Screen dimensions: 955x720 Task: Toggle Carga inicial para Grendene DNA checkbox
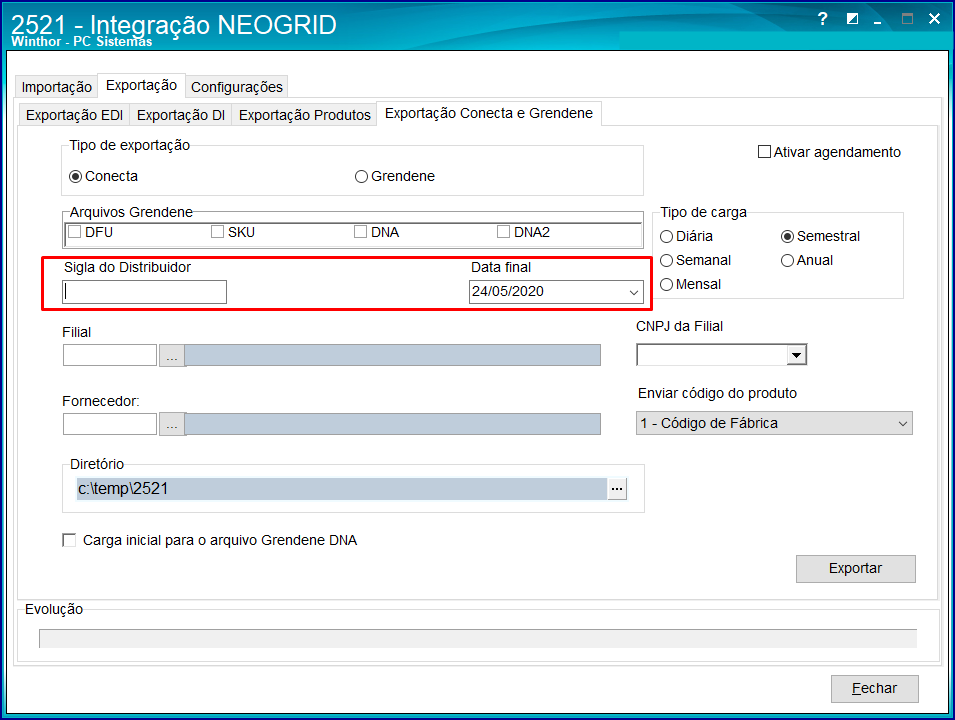pyautogui.click(x=69, y=540)
